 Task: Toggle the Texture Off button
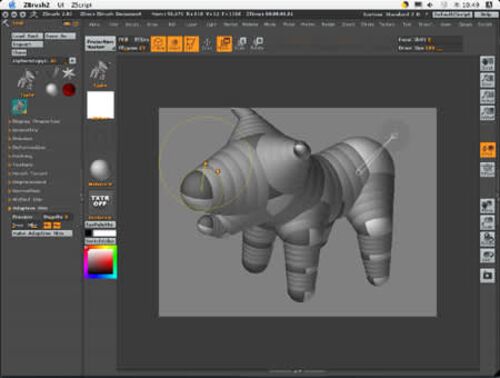[x=100, y=201]
